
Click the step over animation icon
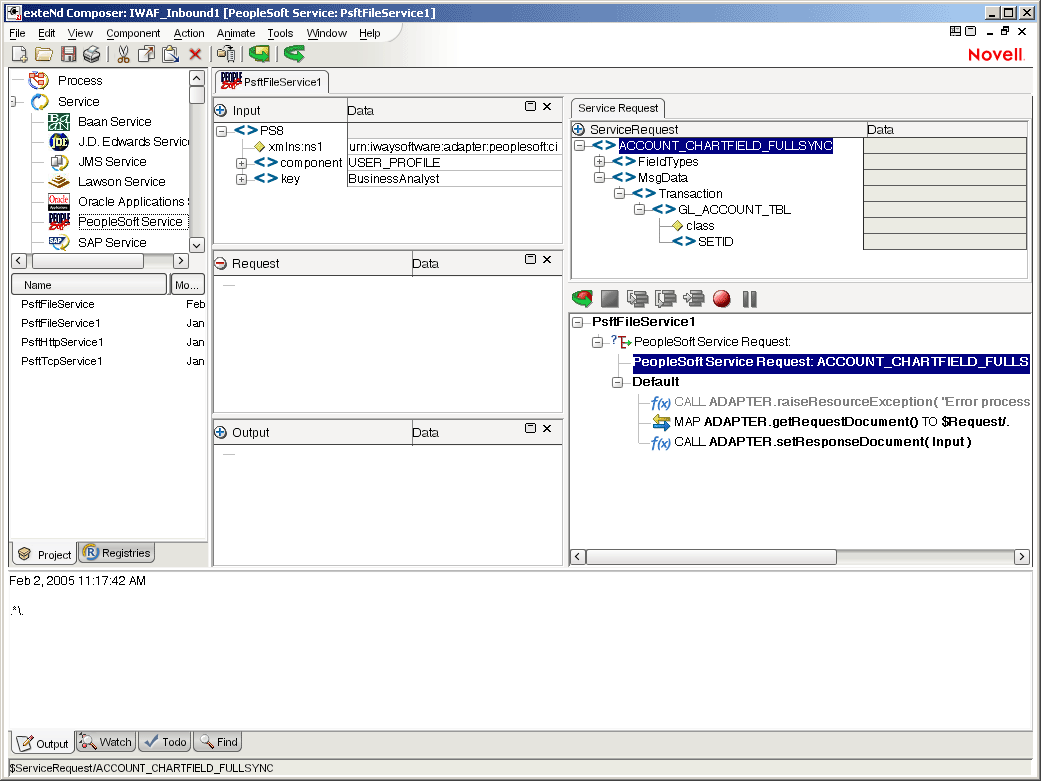click(x=665, y=299)
